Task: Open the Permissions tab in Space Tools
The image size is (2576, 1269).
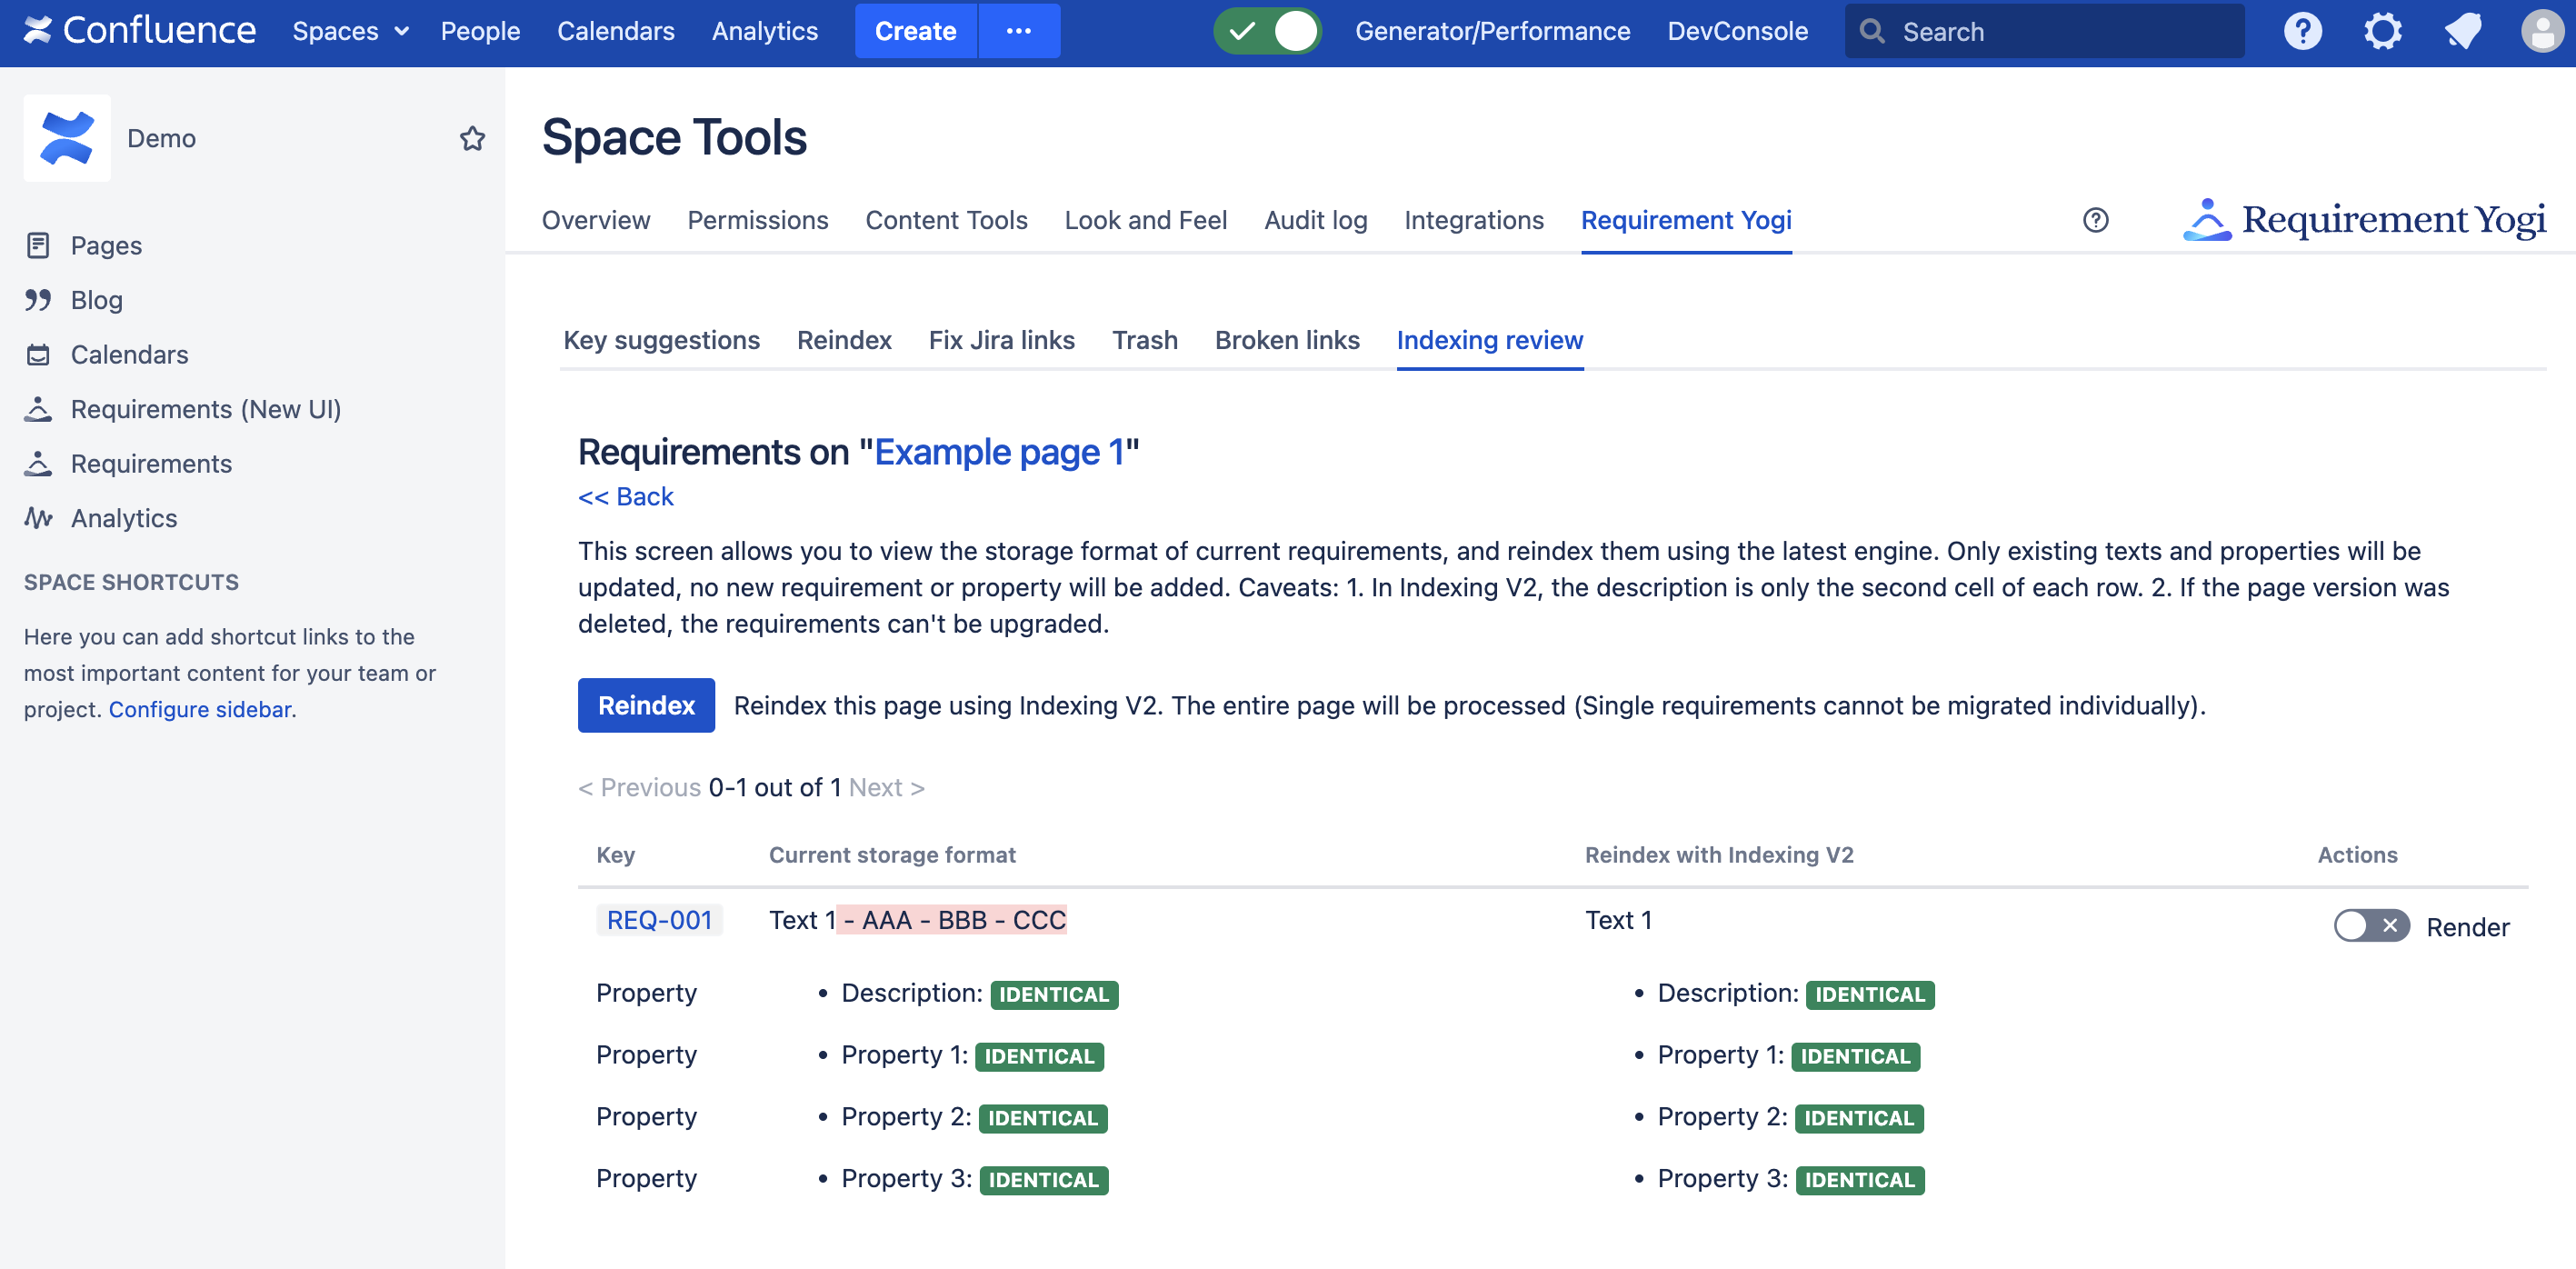Action: 757,220
